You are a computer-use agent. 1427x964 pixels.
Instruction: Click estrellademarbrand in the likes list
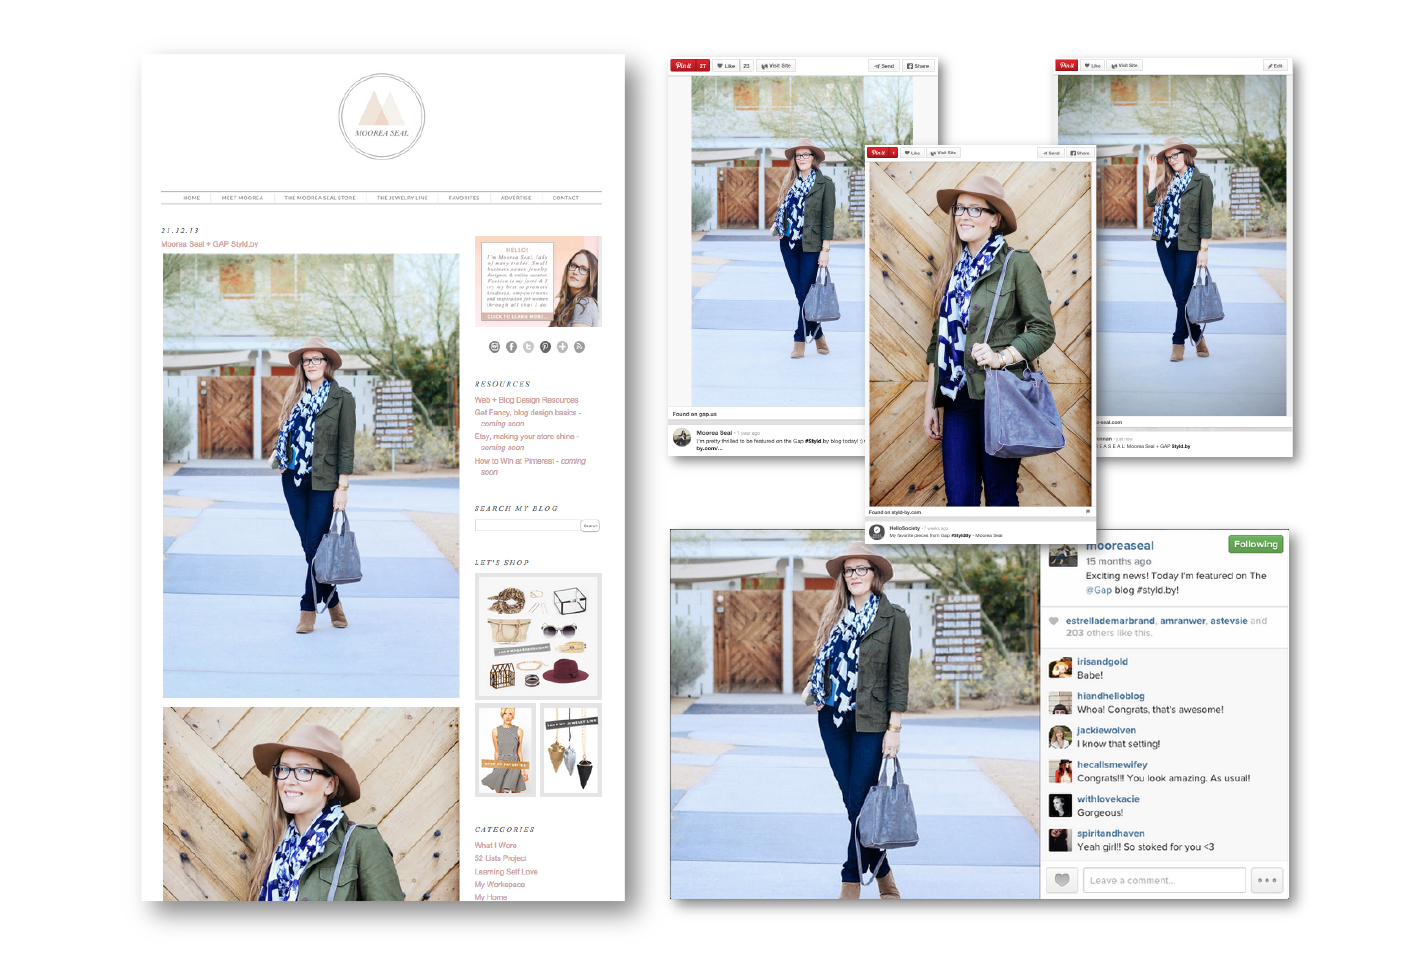1110,621
